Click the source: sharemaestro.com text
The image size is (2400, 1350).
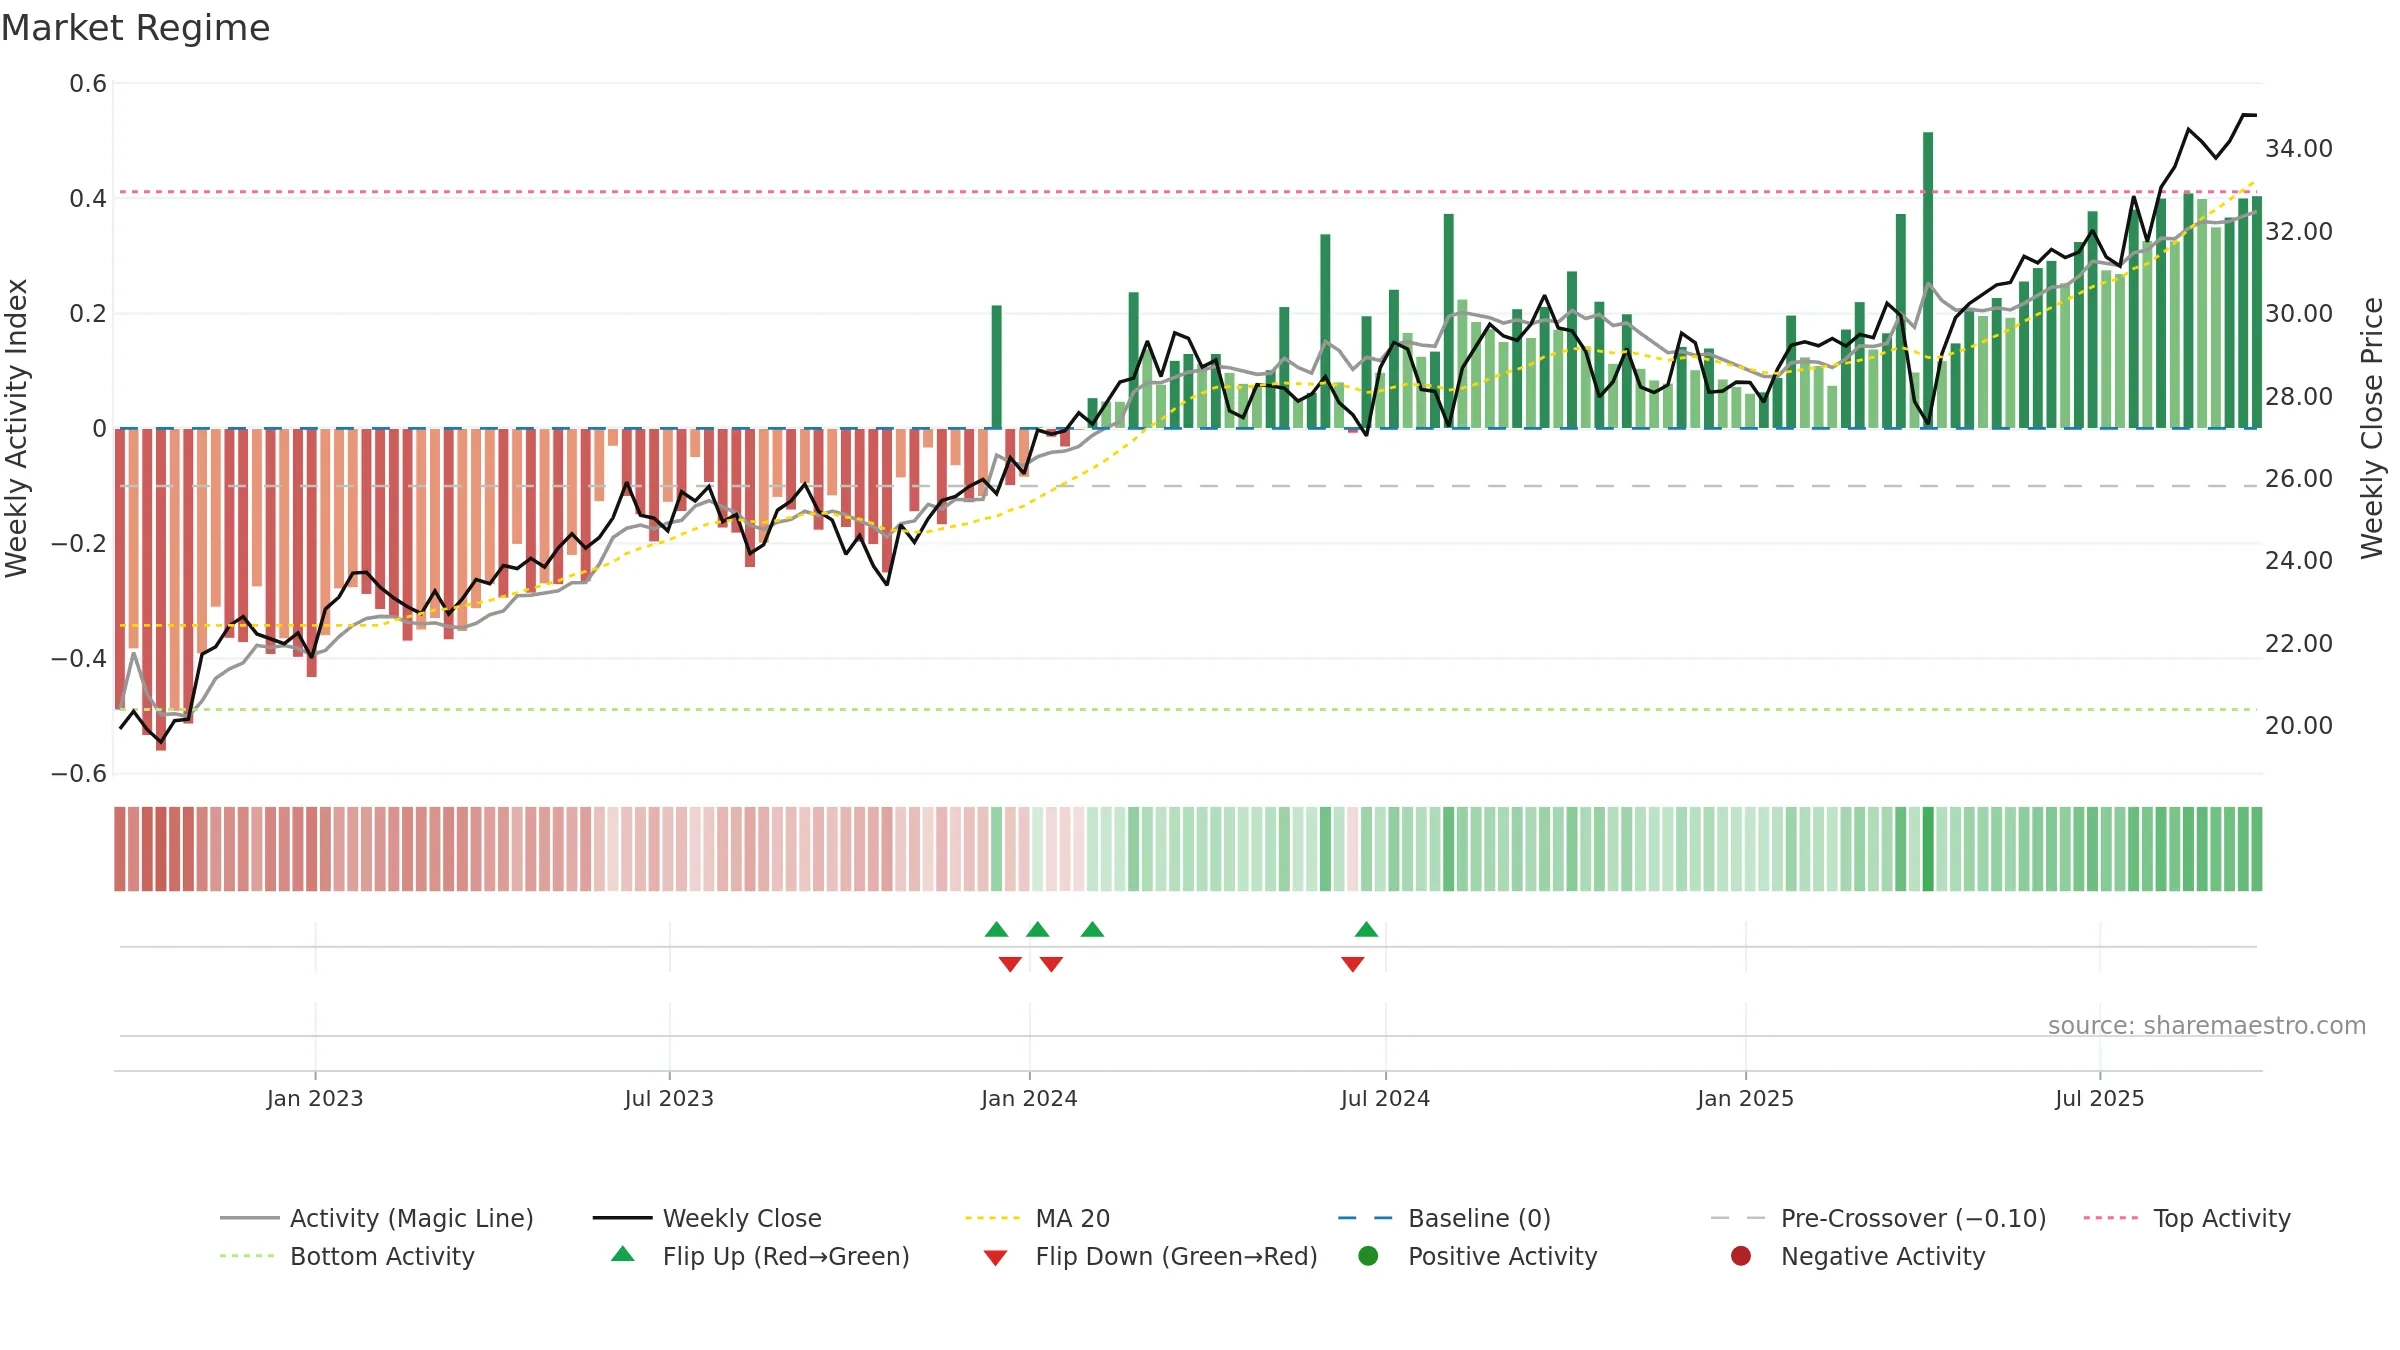(2207, 1026)
